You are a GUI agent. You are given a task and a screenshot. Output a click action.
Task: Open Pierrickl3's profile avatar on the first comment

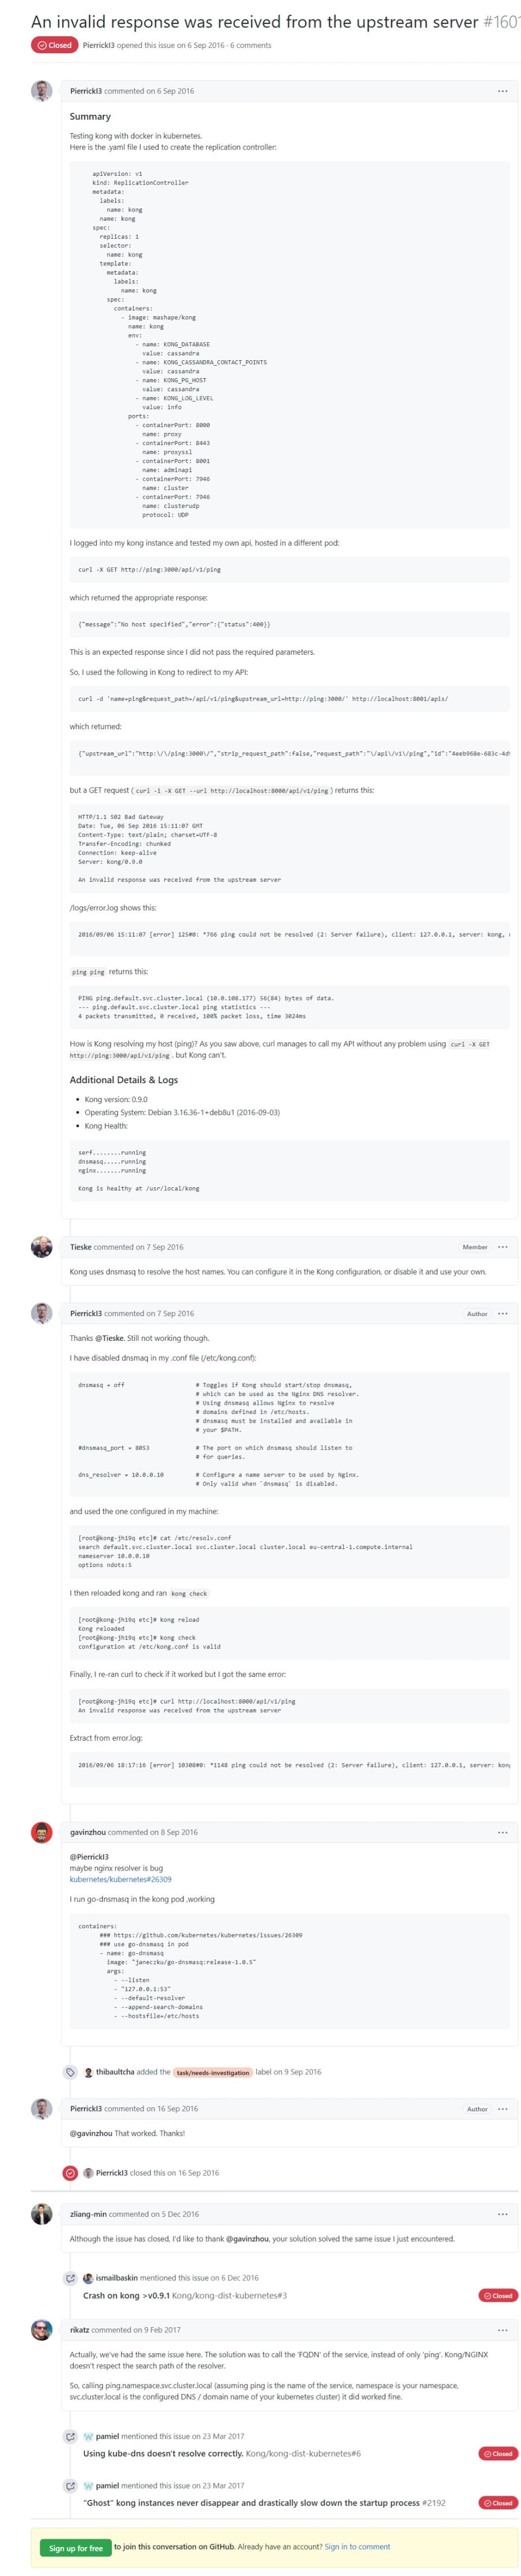(41, 91)
